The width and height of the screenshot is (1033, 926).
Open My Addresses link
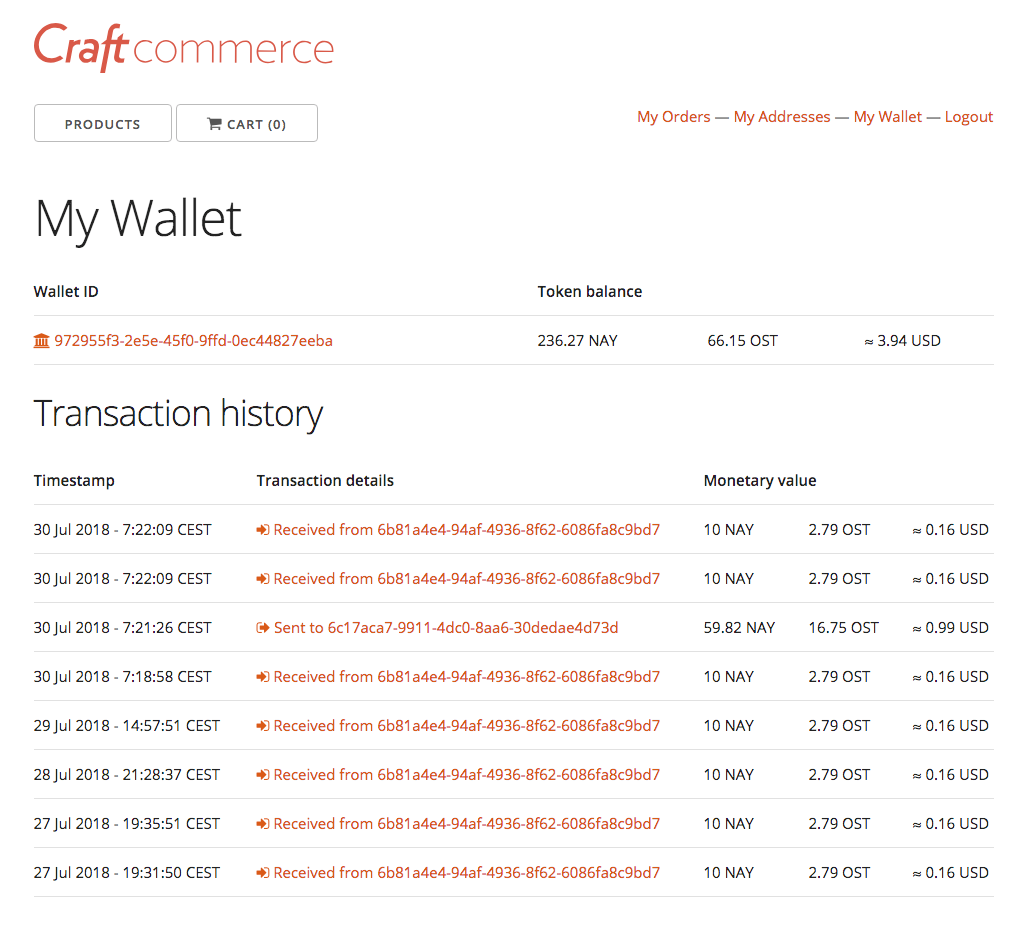point(782,117)
